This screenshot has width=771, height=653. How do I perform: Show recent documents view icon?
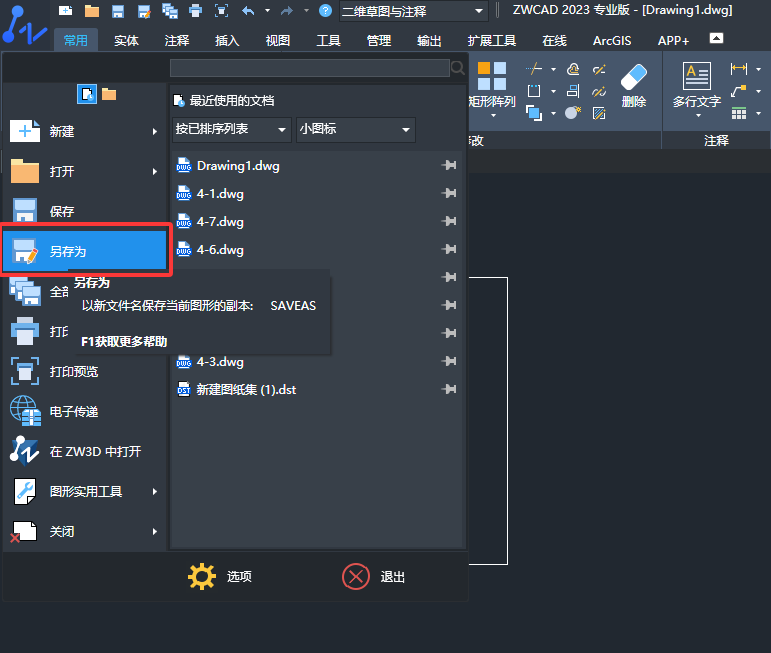pyautogui.click(x=87, y=94)
